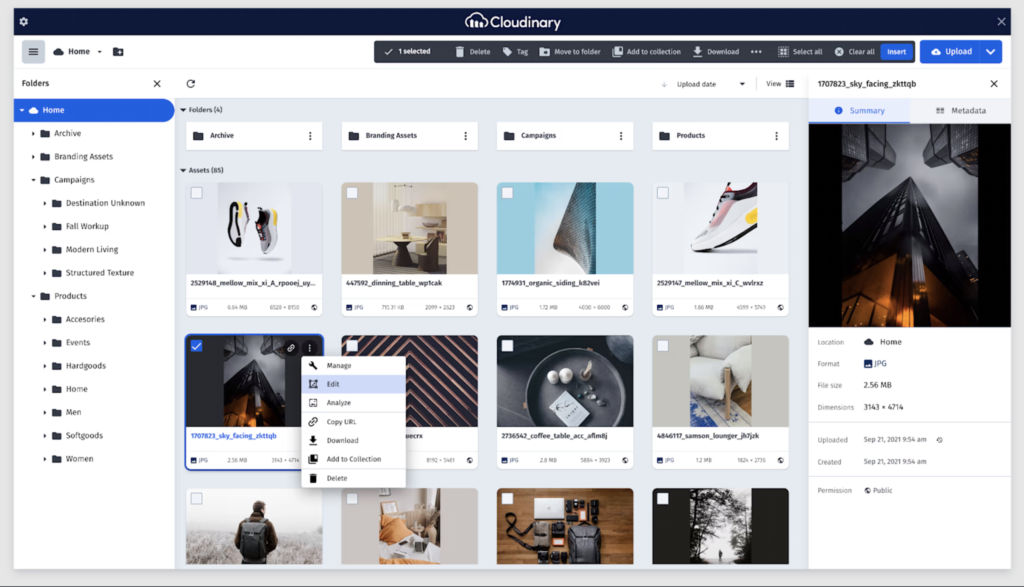
Task: Close the asset details panel
Action: tap(994, 84)
